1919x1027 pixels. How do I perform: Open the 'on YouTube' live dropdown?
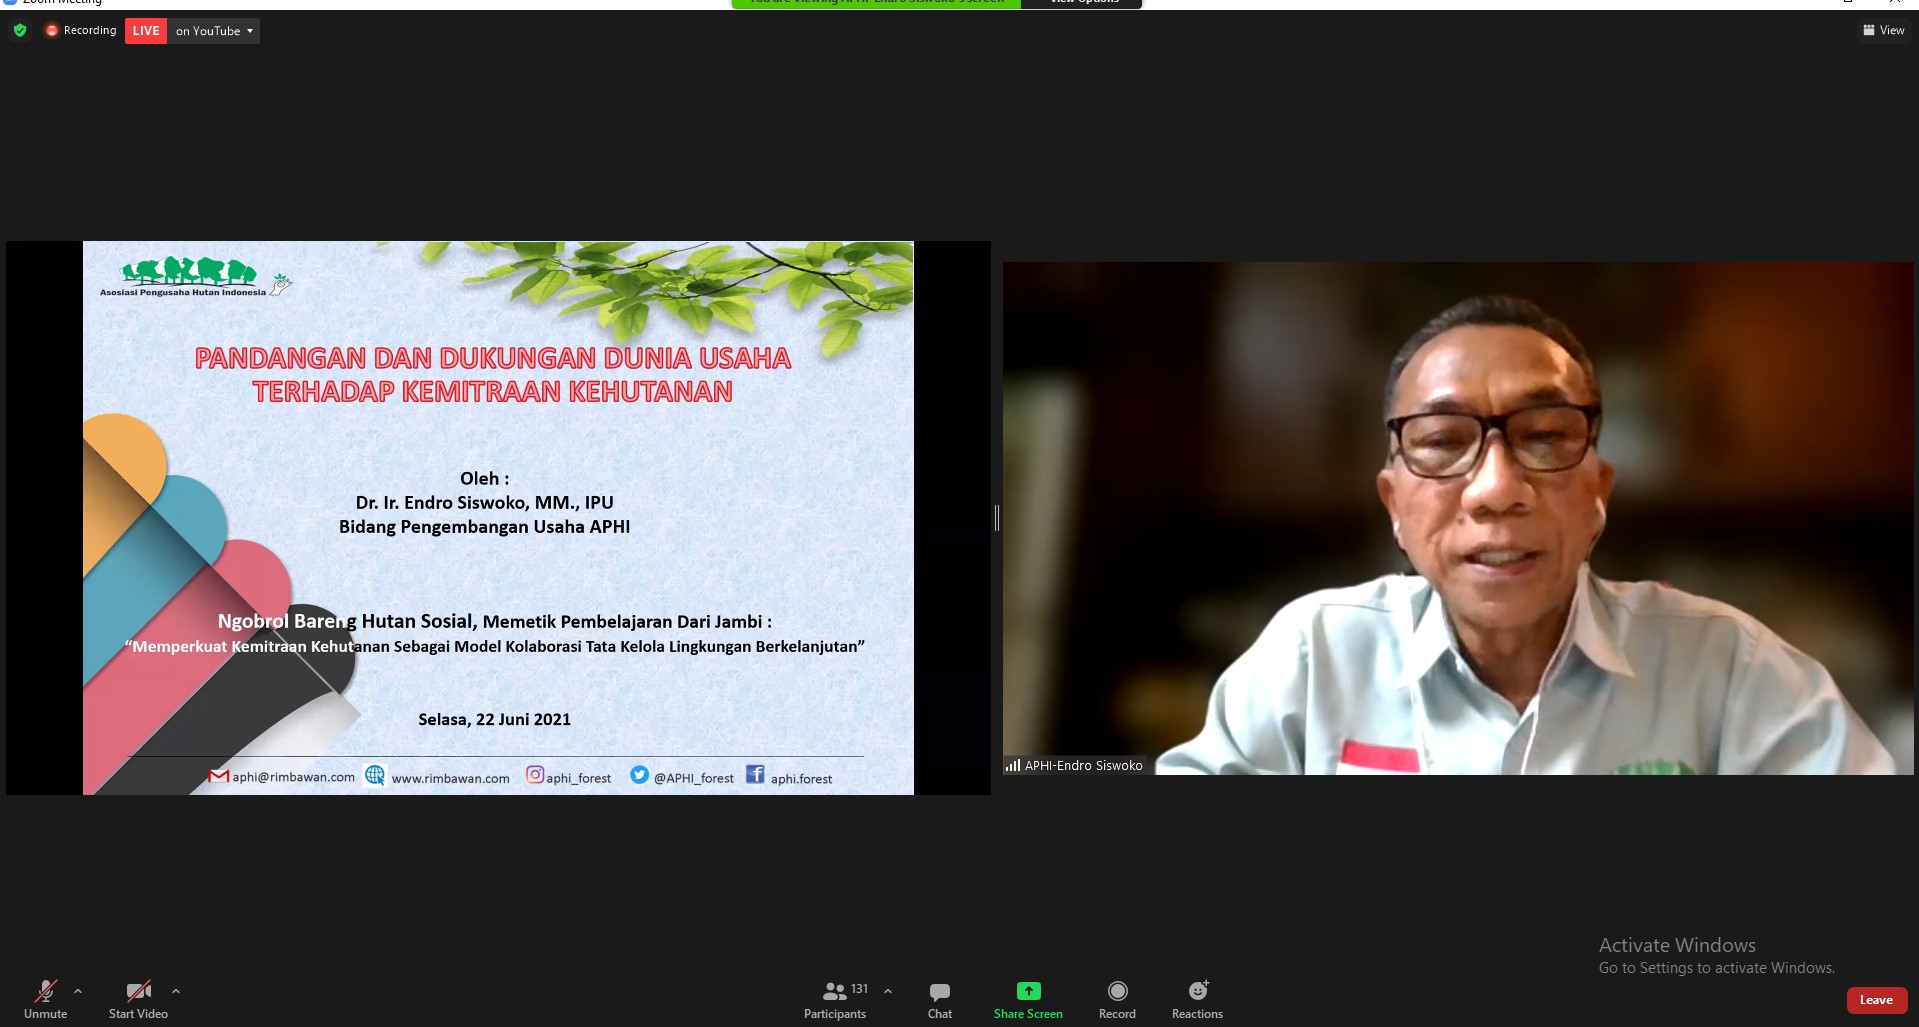[x=214, y=31]
